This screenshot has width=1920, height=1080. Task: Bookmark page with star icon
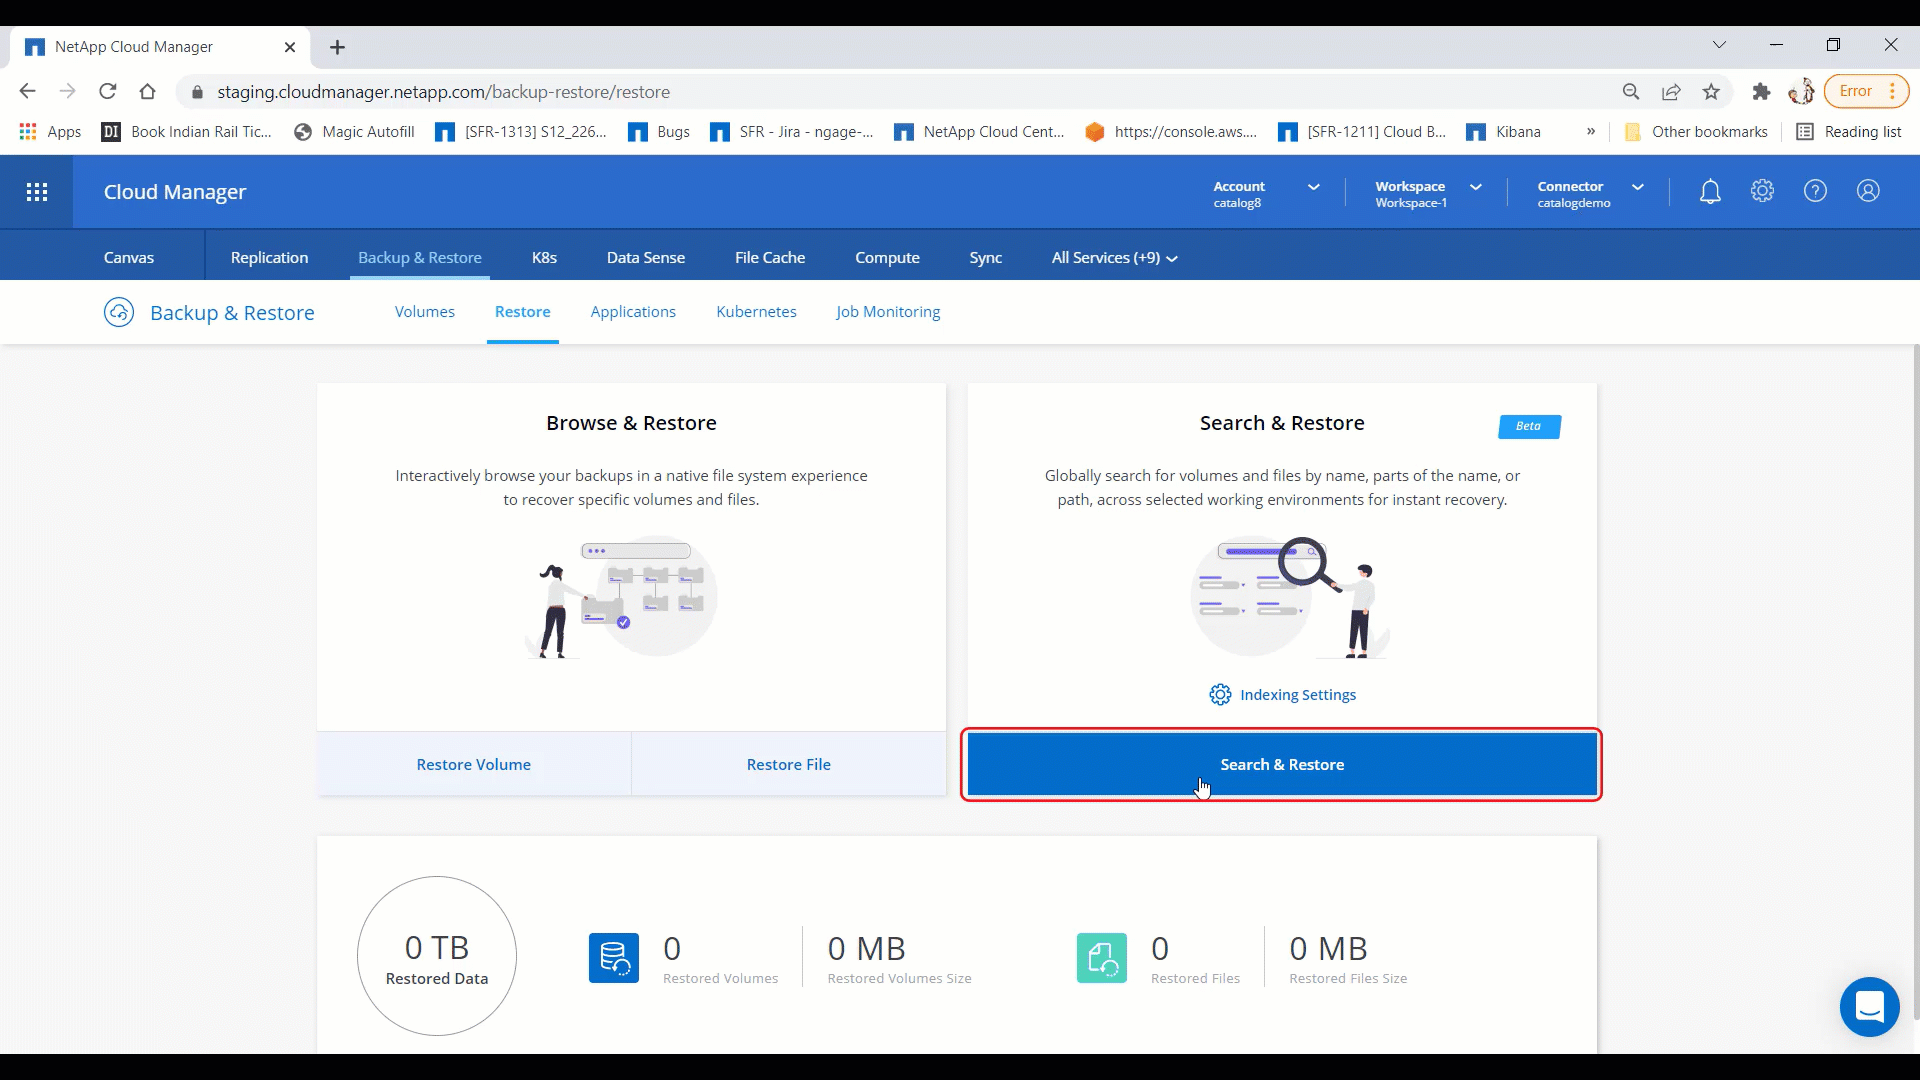pos(1711,92)
